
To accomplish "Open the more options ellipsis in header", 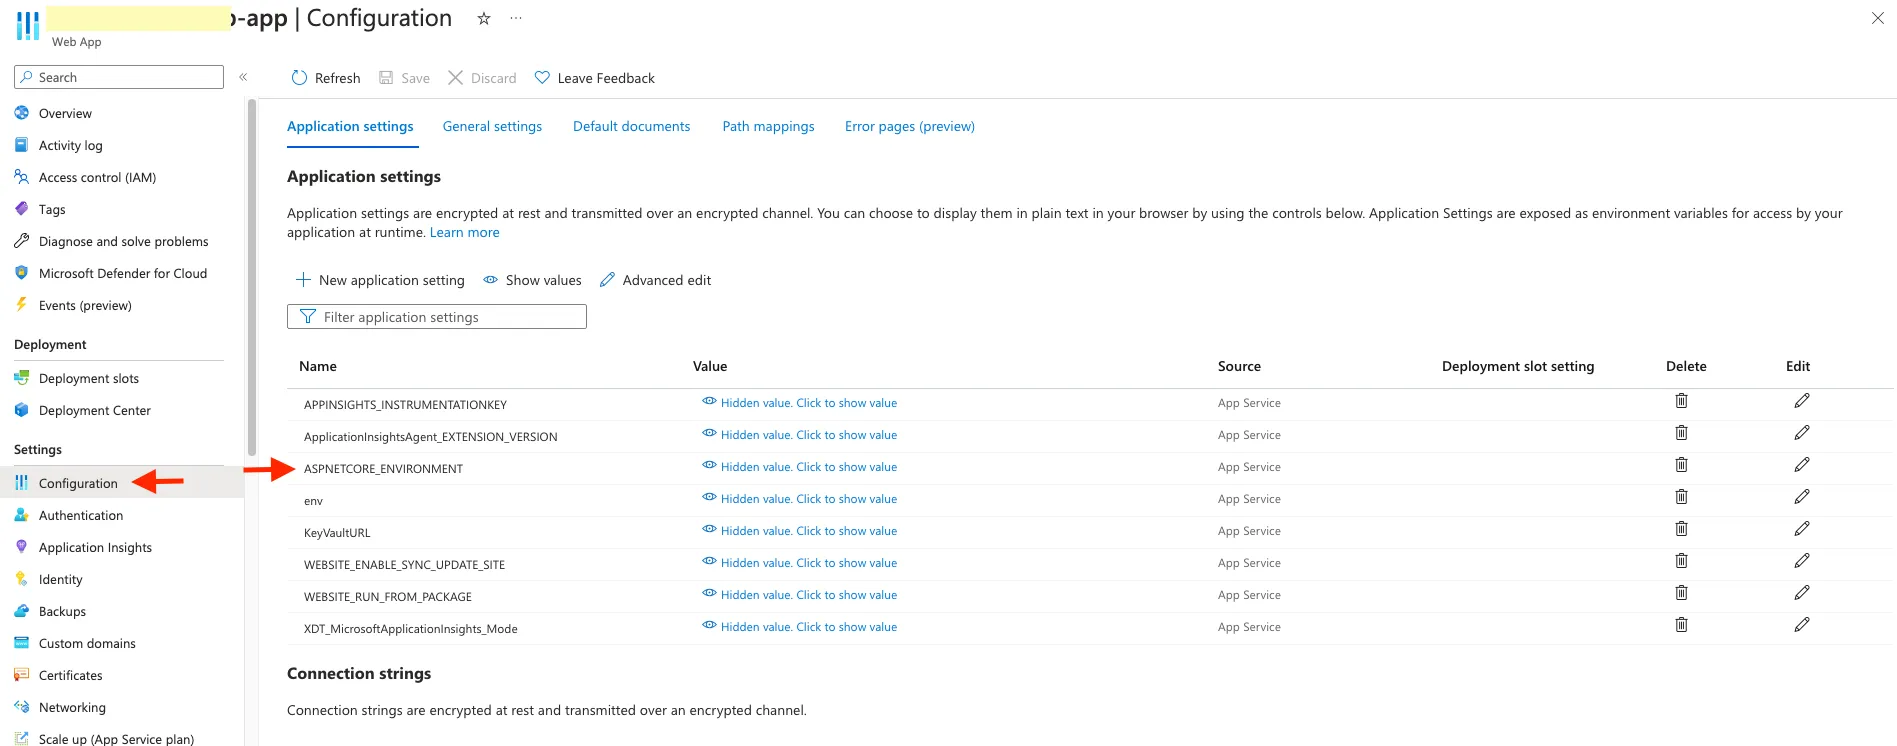I will click(516, 18).
